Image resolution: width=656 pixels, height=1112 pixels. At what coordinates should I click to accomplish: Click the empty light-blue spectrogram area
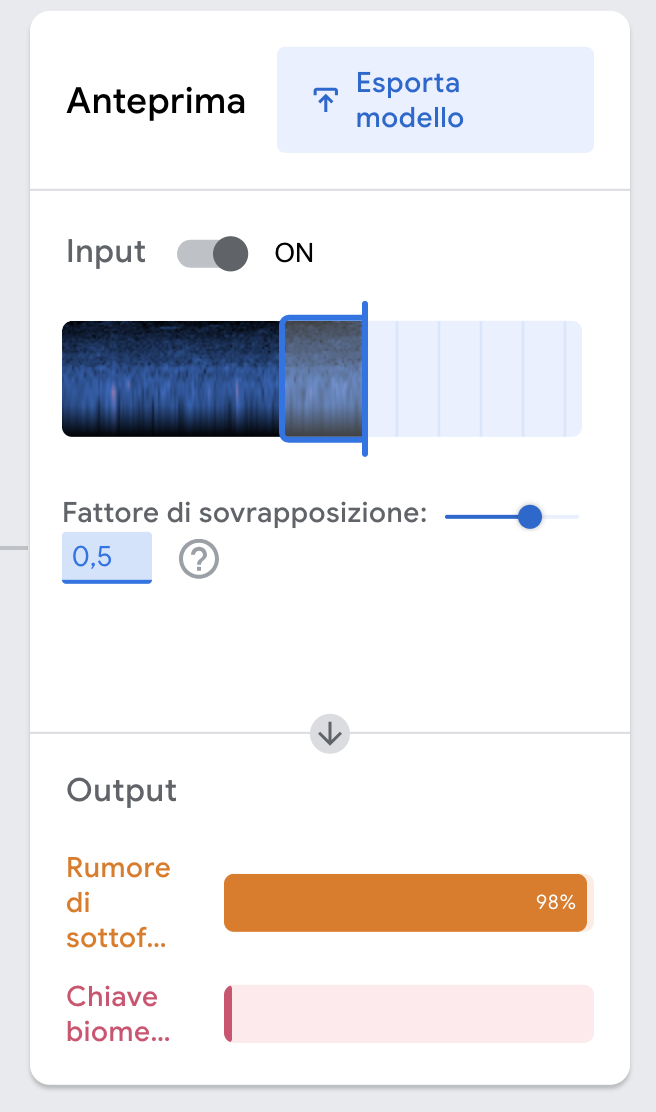click(x=475, y=379)
